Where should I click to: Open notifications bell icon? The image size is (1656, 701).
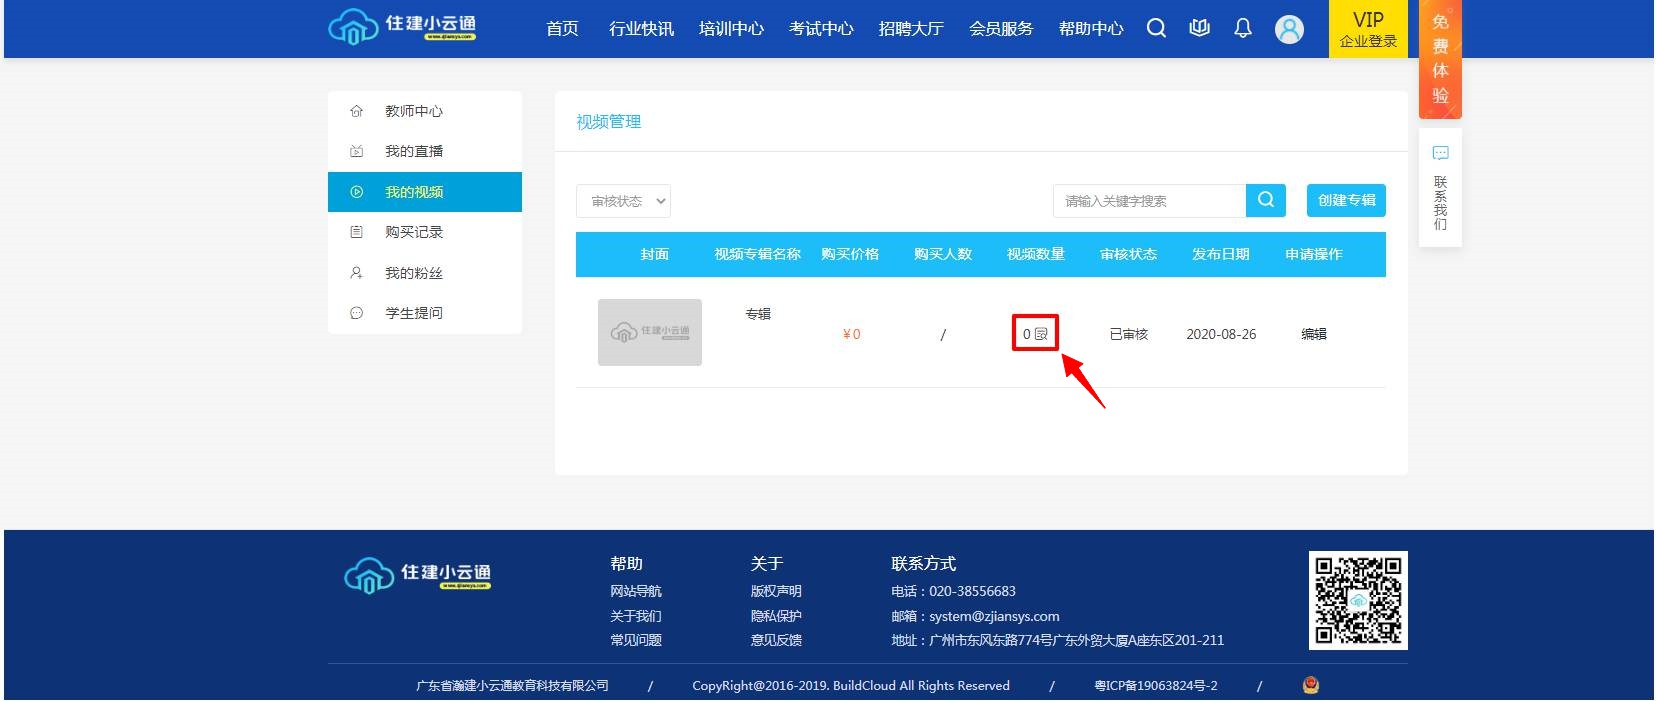pos(1242,28)
